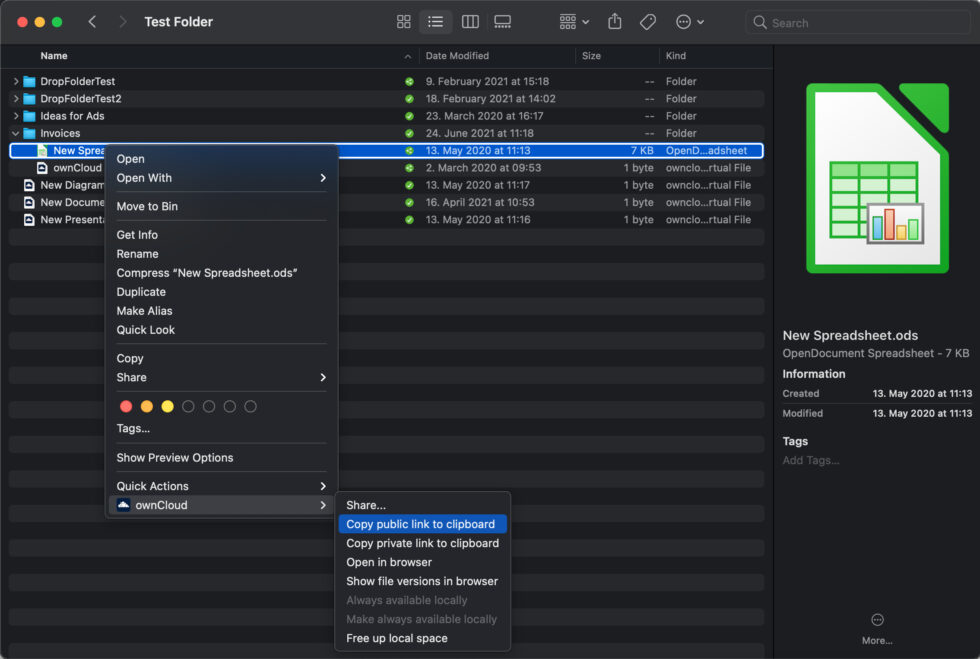Click the Search field
The width and height of the screenshot is (980, 659).
(860, 22)
